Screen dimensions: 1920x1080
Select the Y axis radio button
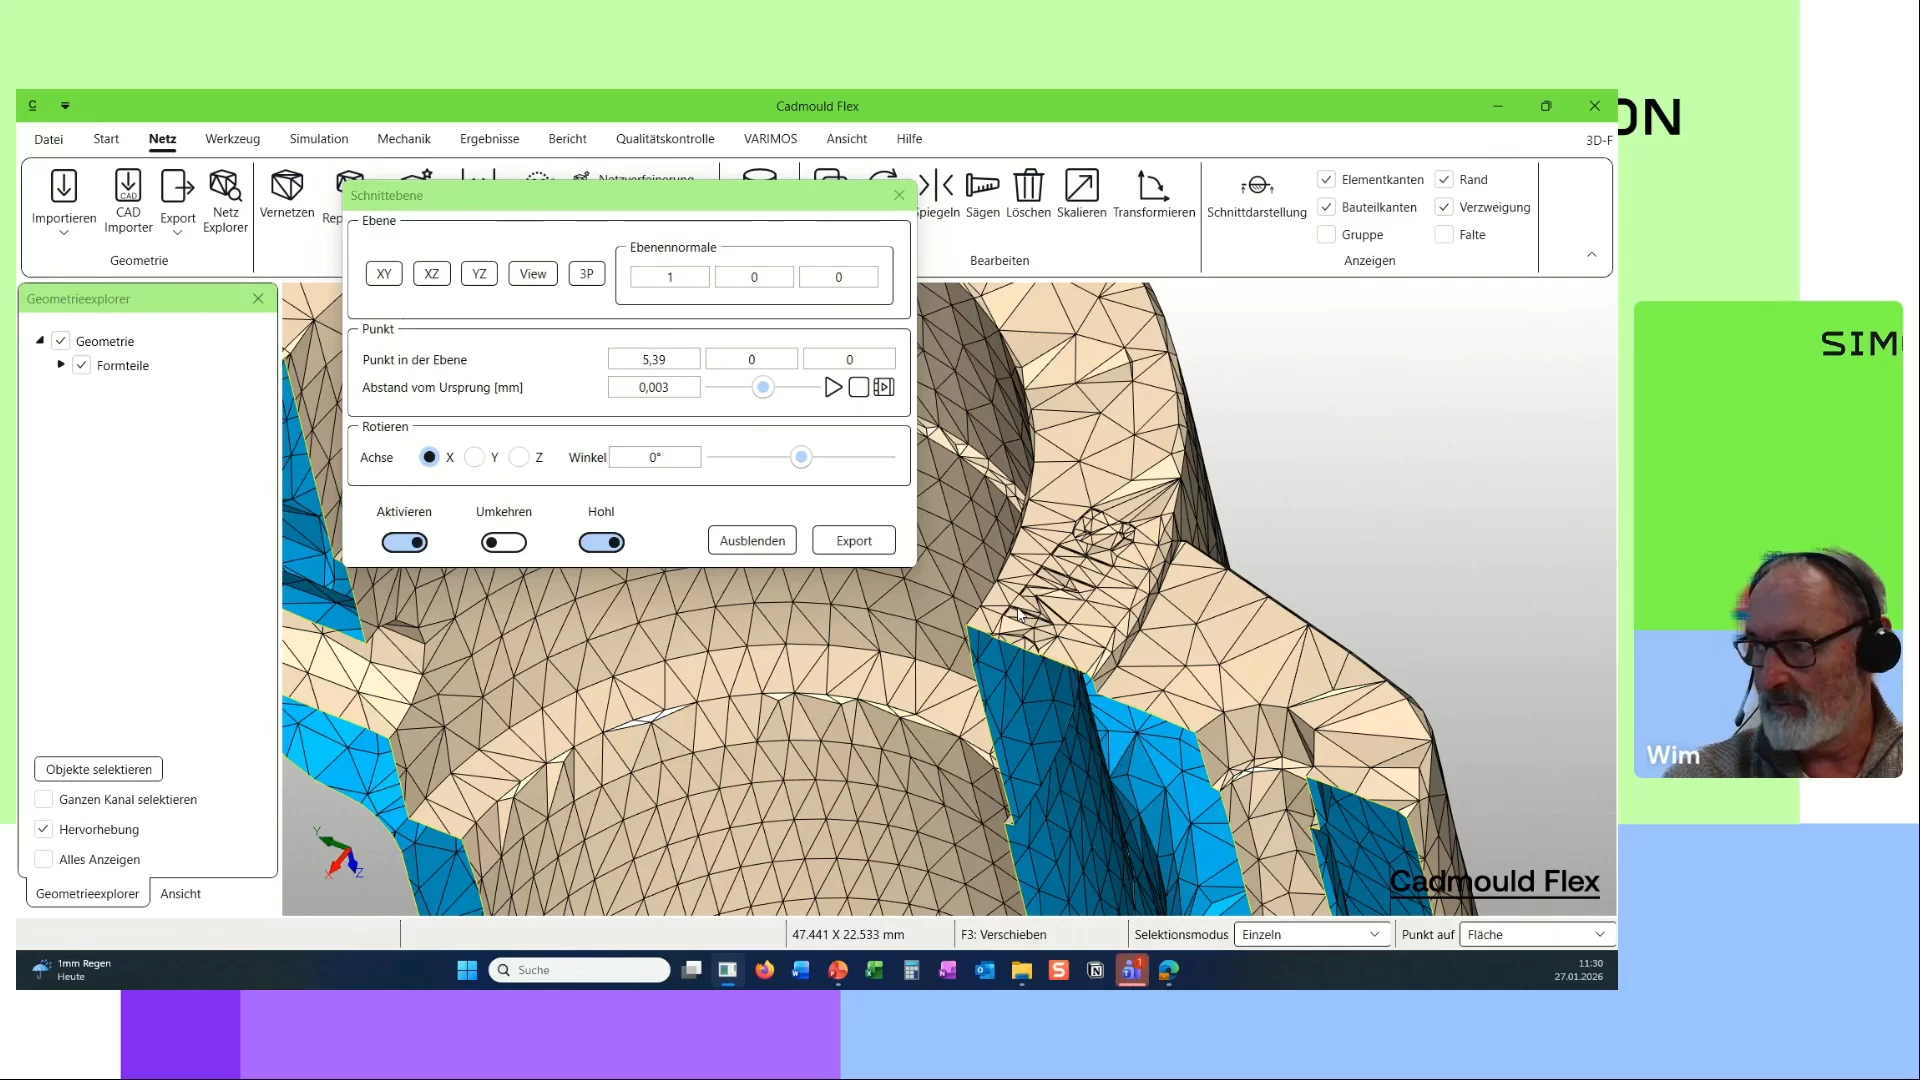475,457
